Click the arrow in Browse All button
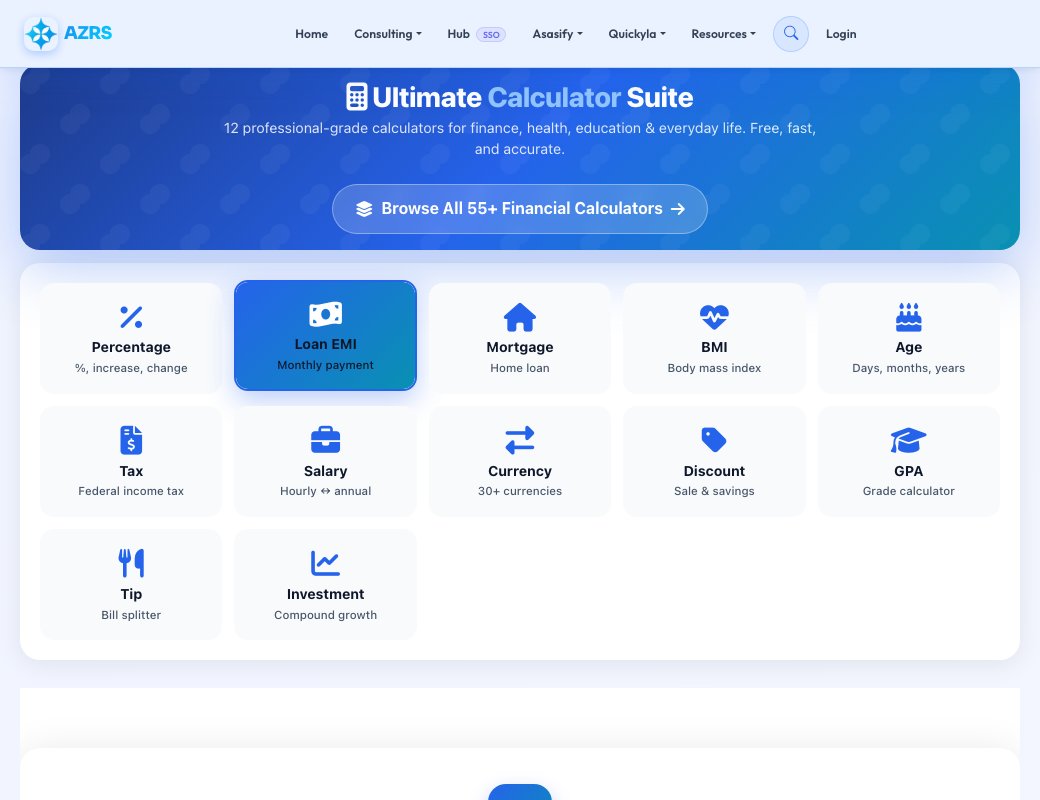 pos(678,209)
